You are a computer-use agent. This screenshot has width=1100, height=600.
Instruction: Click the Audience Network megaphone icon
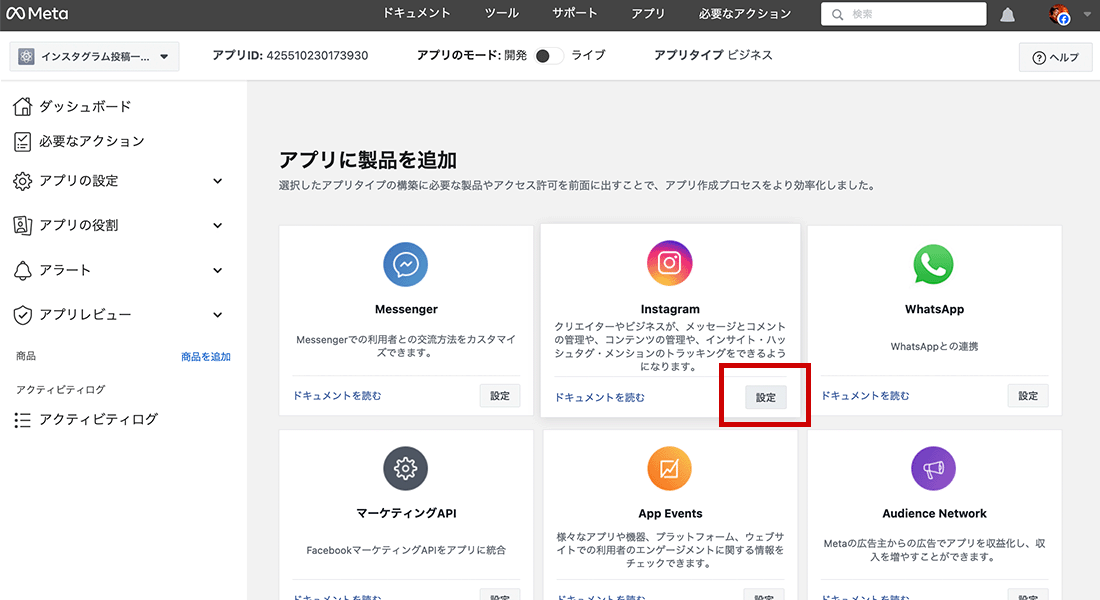point(933,468)
